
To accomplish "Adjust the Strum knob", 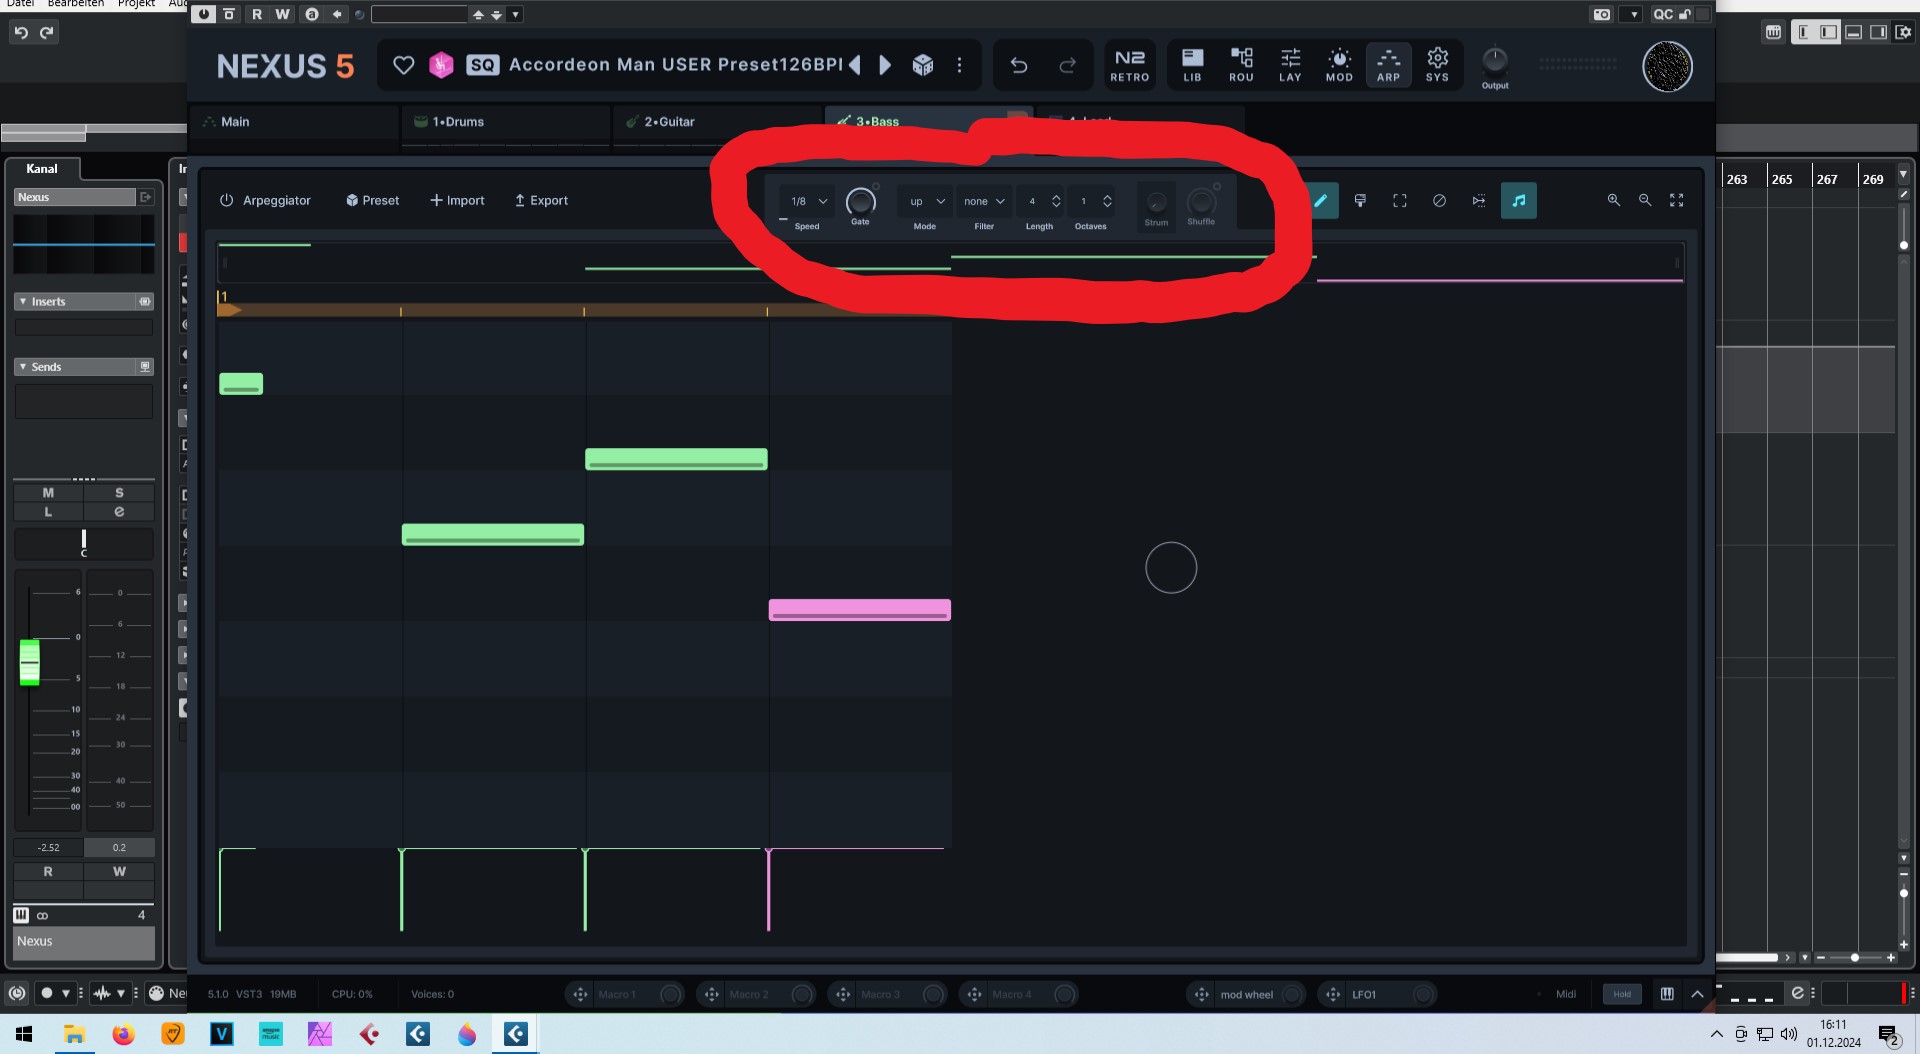I will tap(1156, 202).
